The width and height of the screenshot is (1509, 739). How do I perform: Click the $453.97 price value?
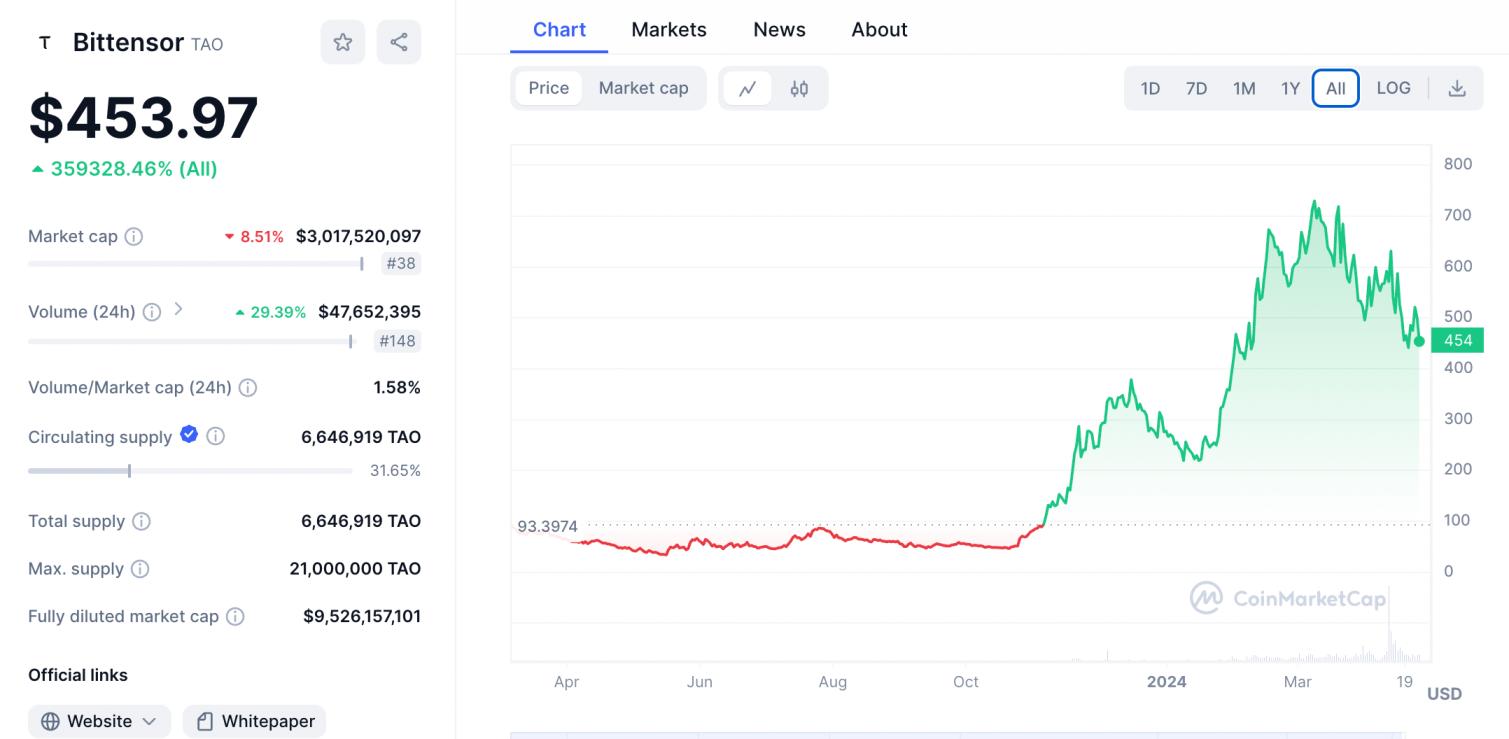coord(144,117)
